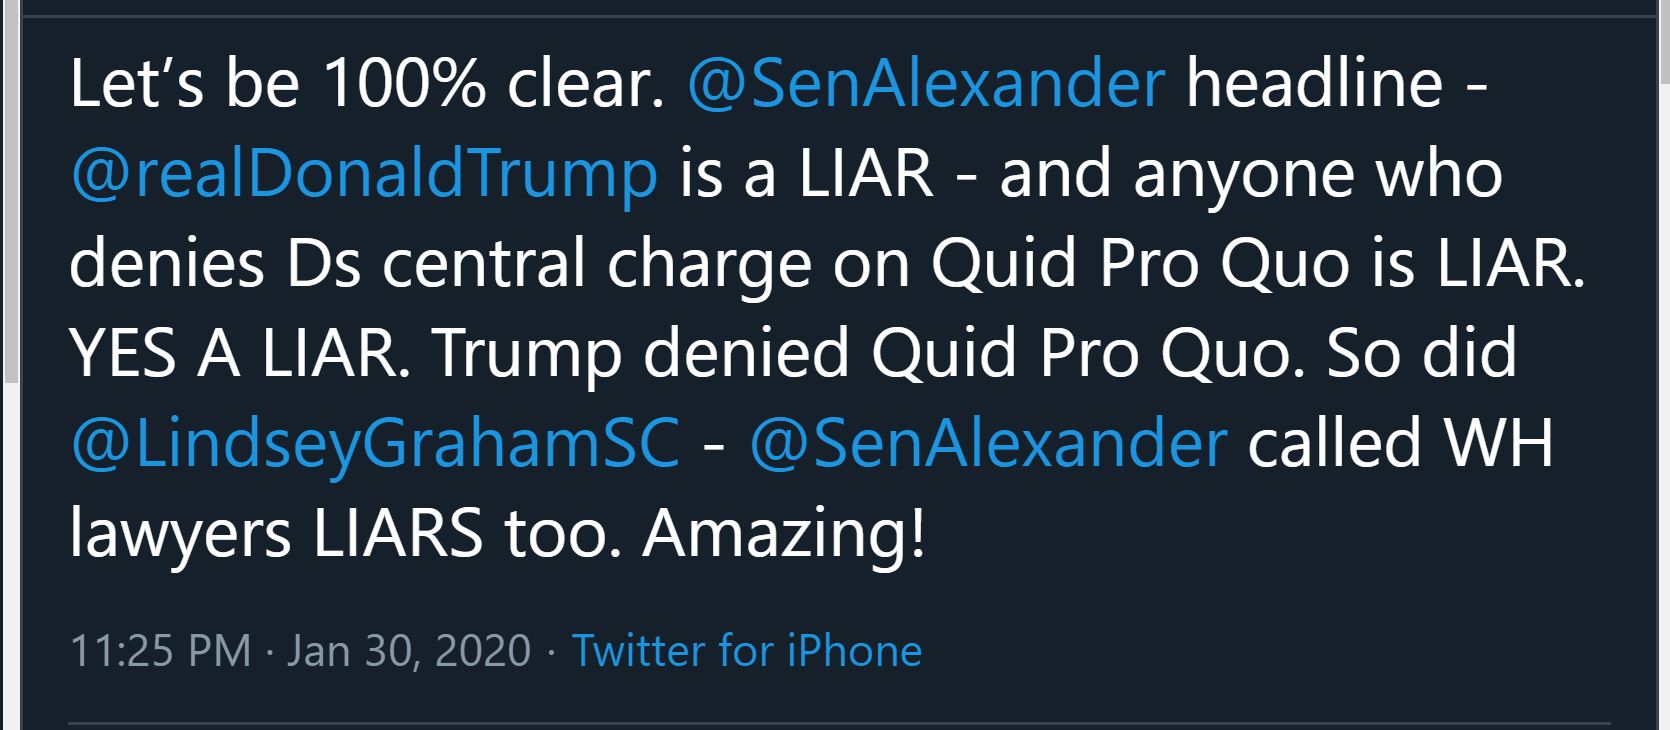Click the phrase "is a LIAR" after Trump mention
The width and height of the screenshot is (1670, 730).
coord(807,173)
